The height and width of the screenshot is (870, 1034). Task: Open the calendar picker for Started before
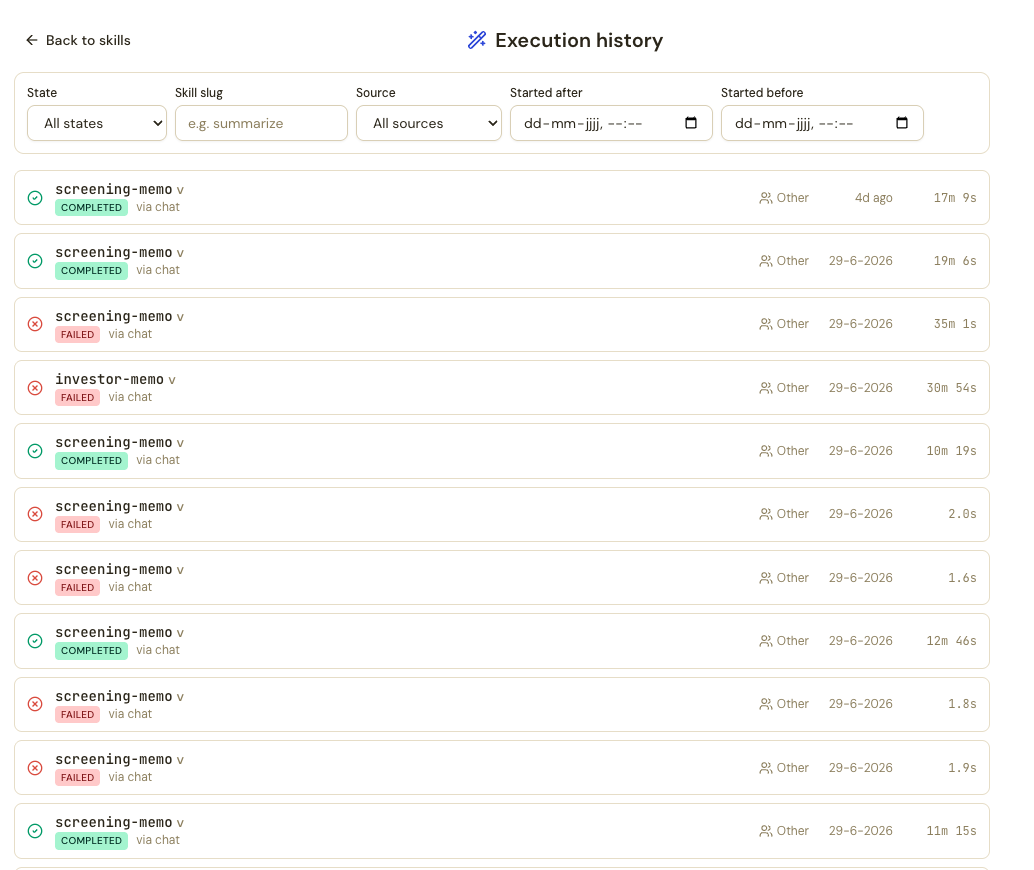click(x=902, y=123)
